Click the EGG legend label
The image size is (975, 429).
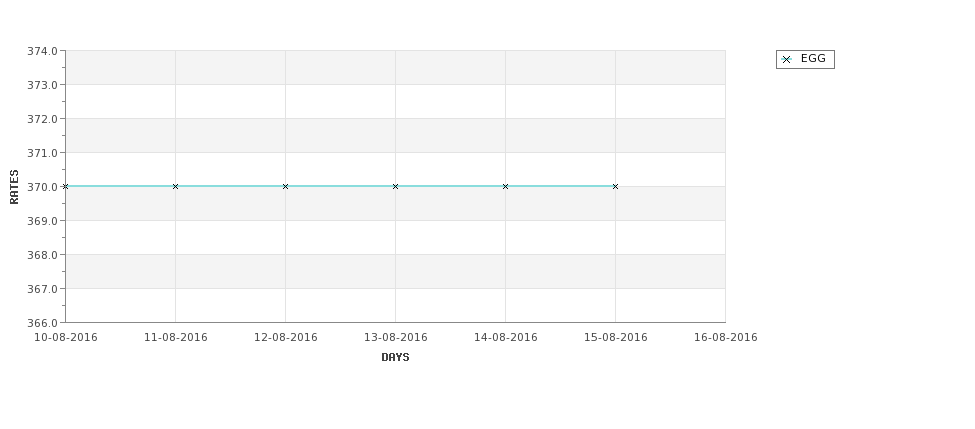(813, 58)
